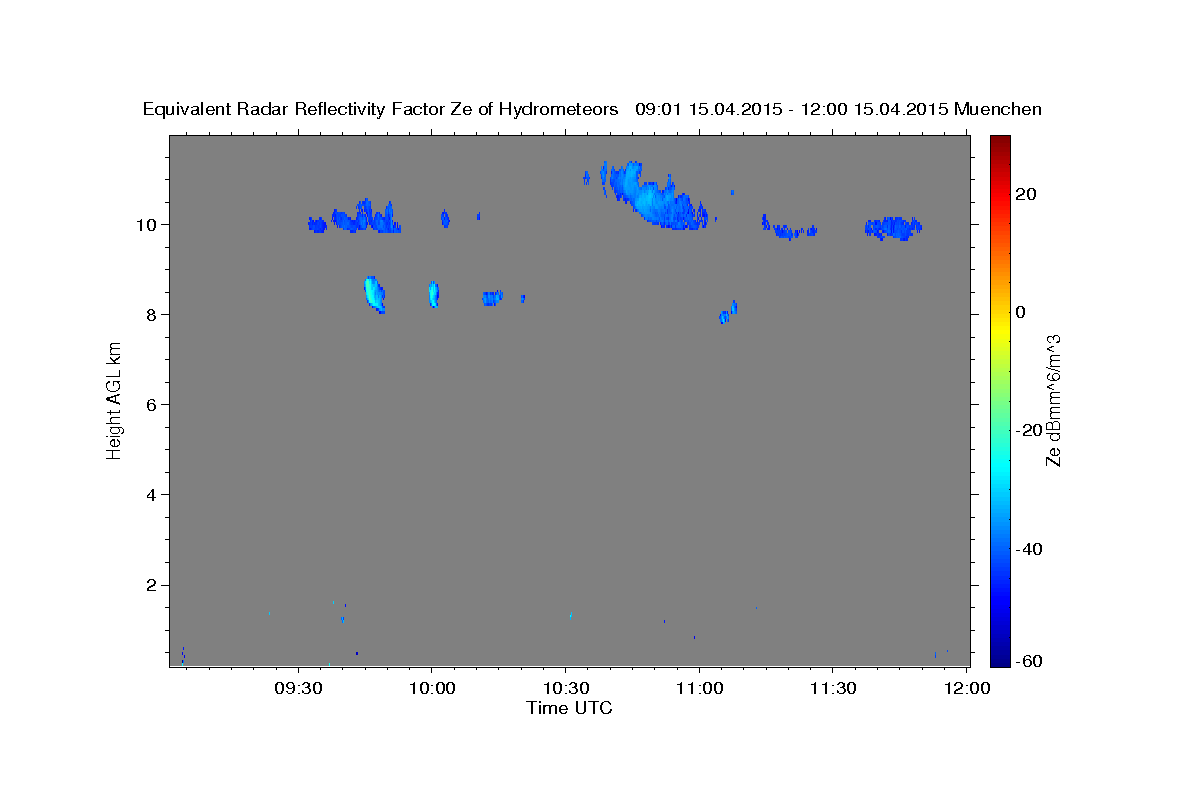Select the 'Time UTC' axis title
Image resolution: width=1200 pixels, height=800 pixels.
tap(569, 708)
